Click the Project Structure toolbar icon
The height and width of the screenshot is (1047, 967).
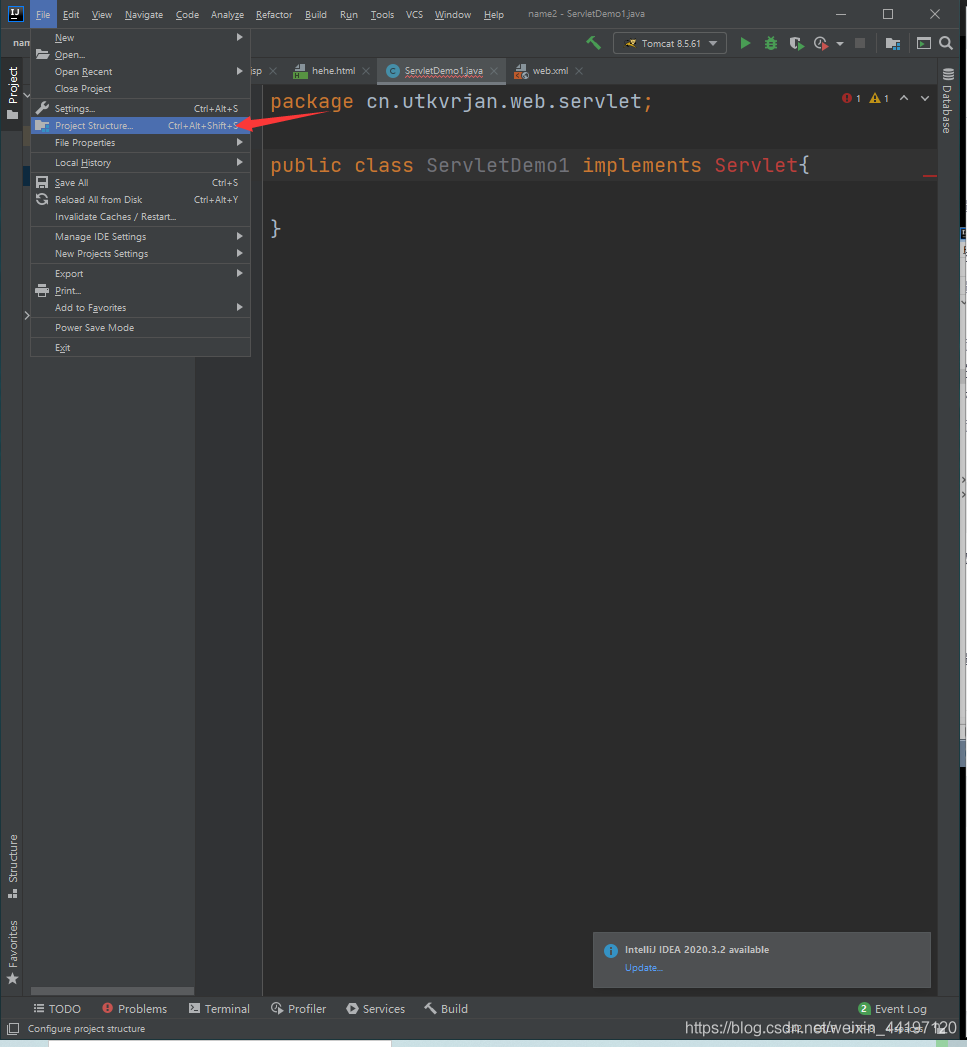pos(893,43)
